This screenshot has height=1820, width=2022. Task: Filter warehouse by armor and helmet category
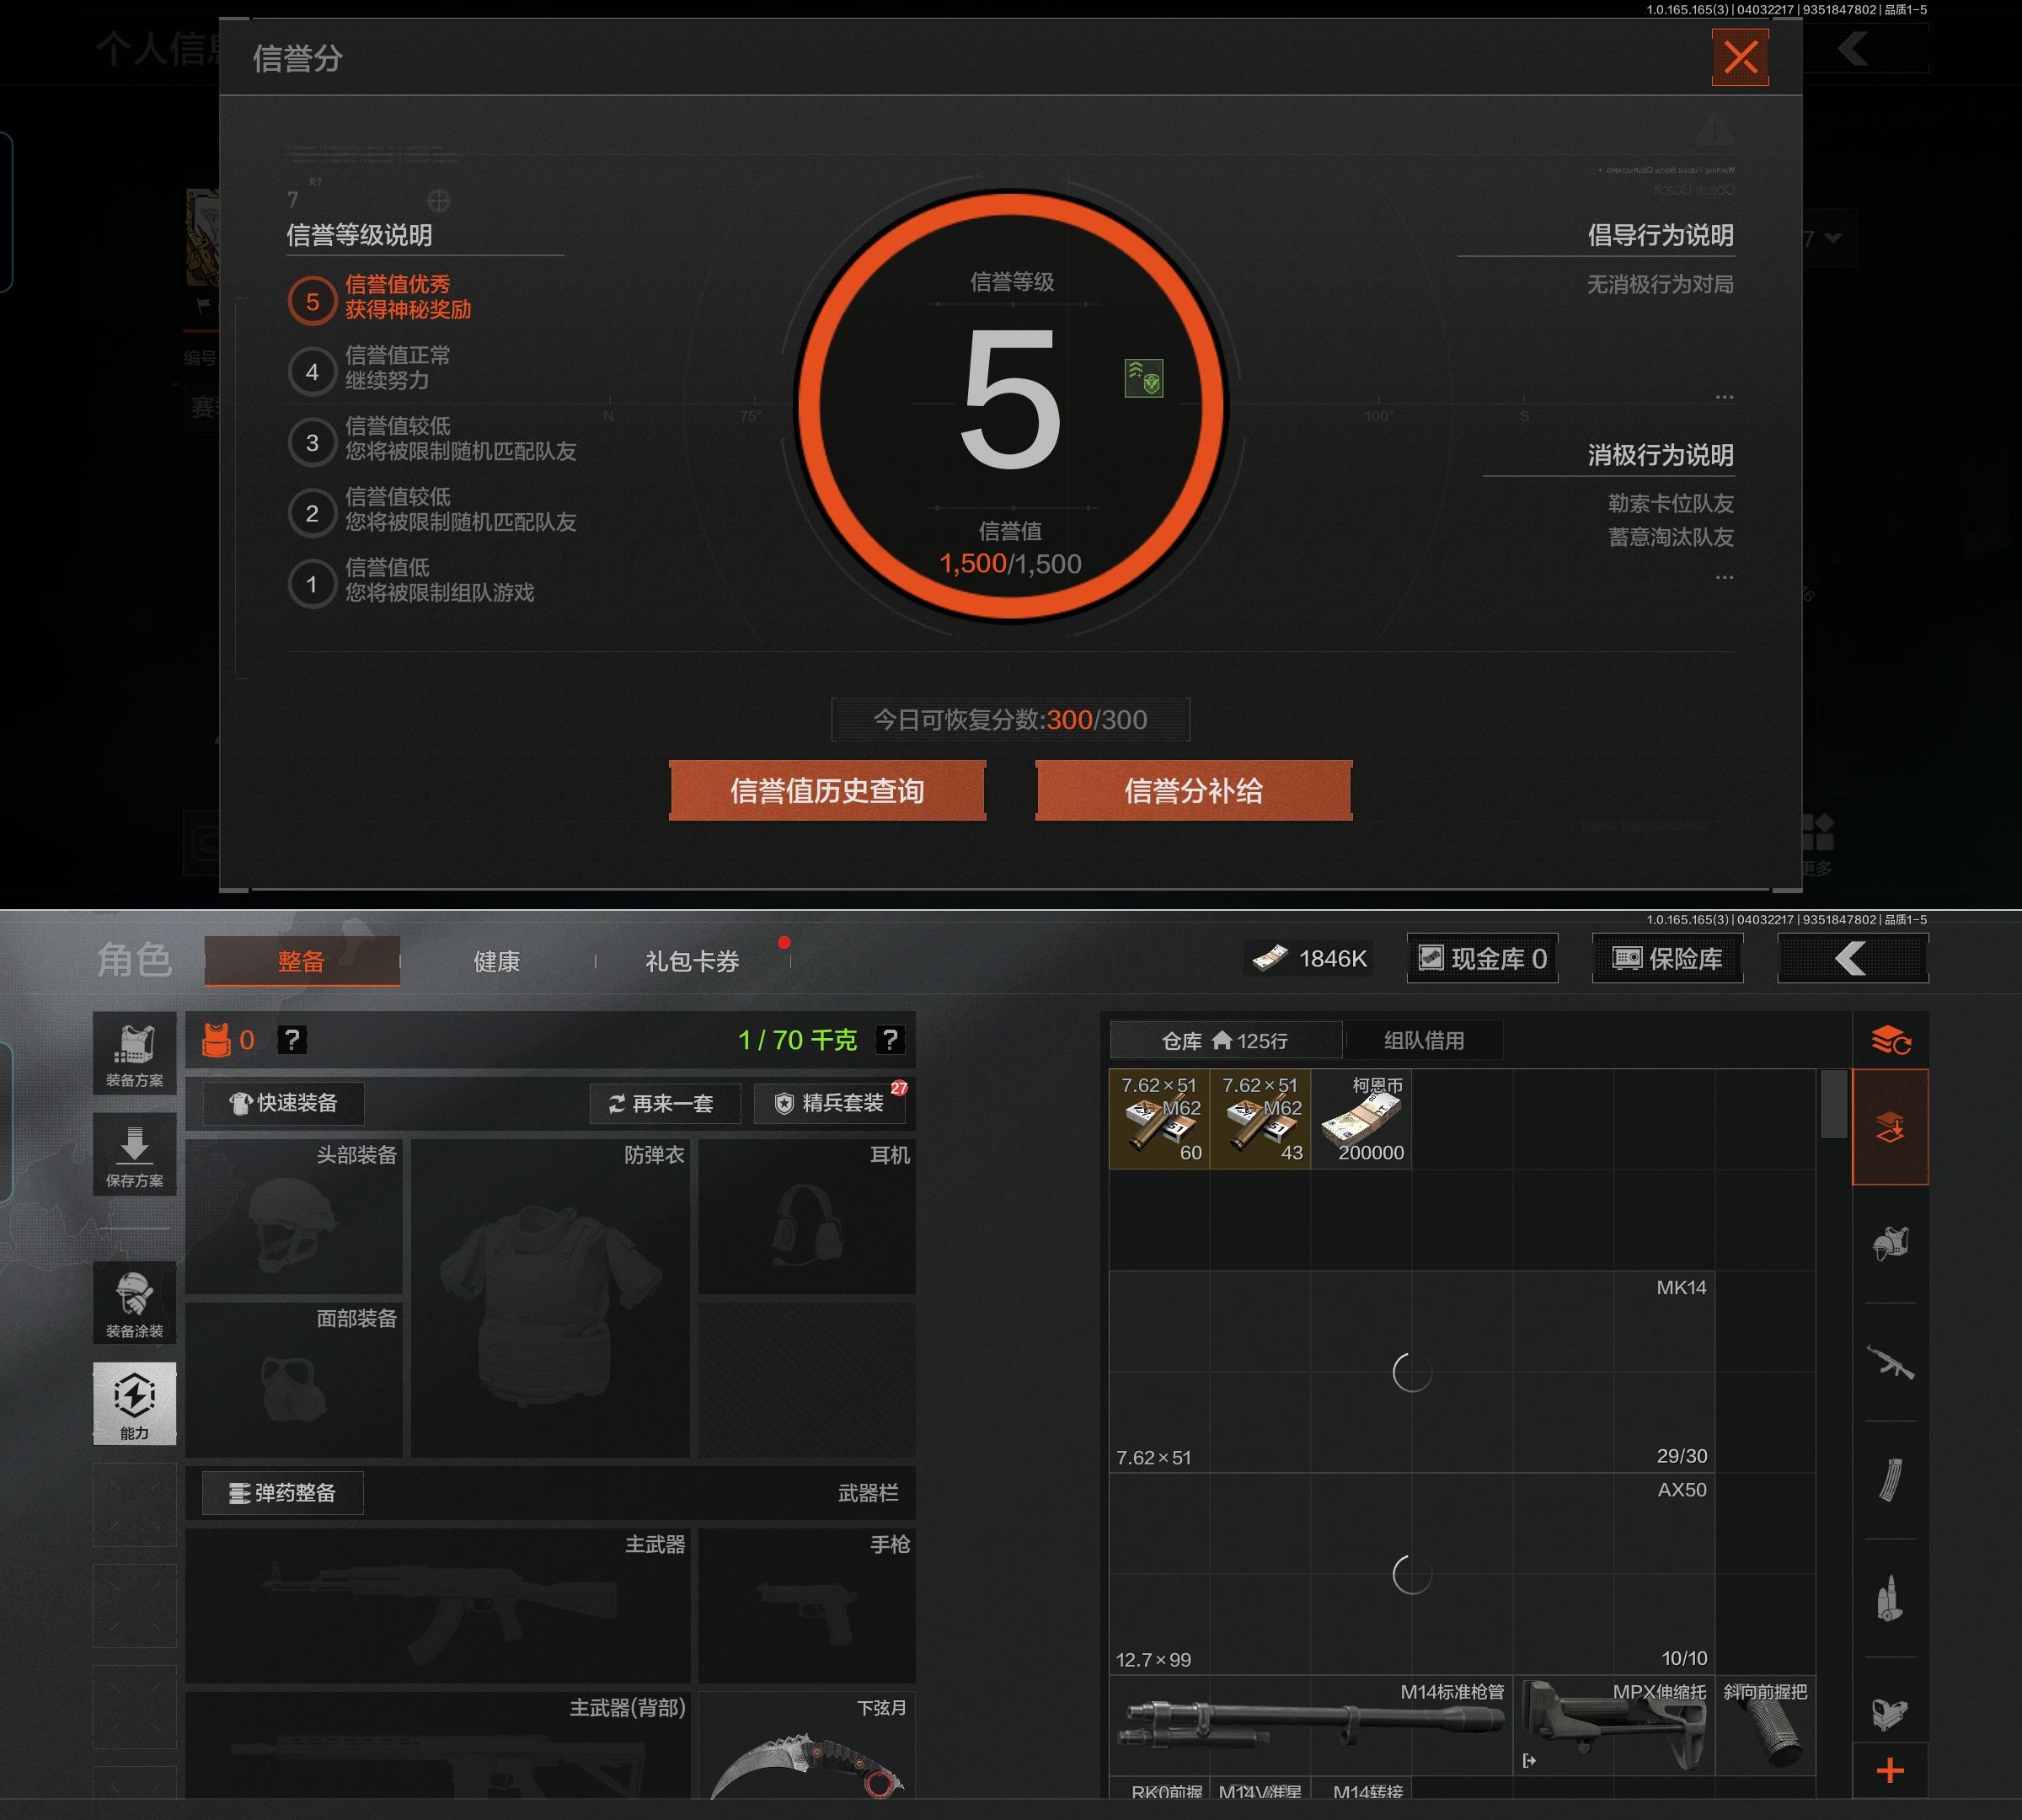click(1890, 1244)
